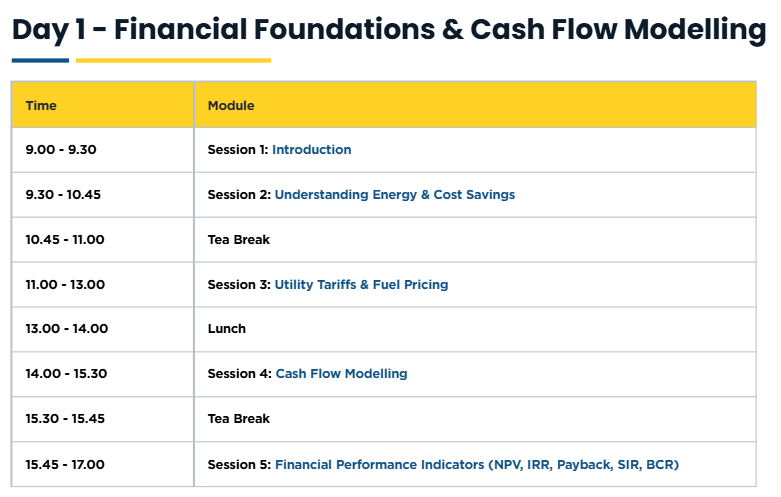Open the Session 4 Cash Flow Modelling link

click(x=341, y=374)
